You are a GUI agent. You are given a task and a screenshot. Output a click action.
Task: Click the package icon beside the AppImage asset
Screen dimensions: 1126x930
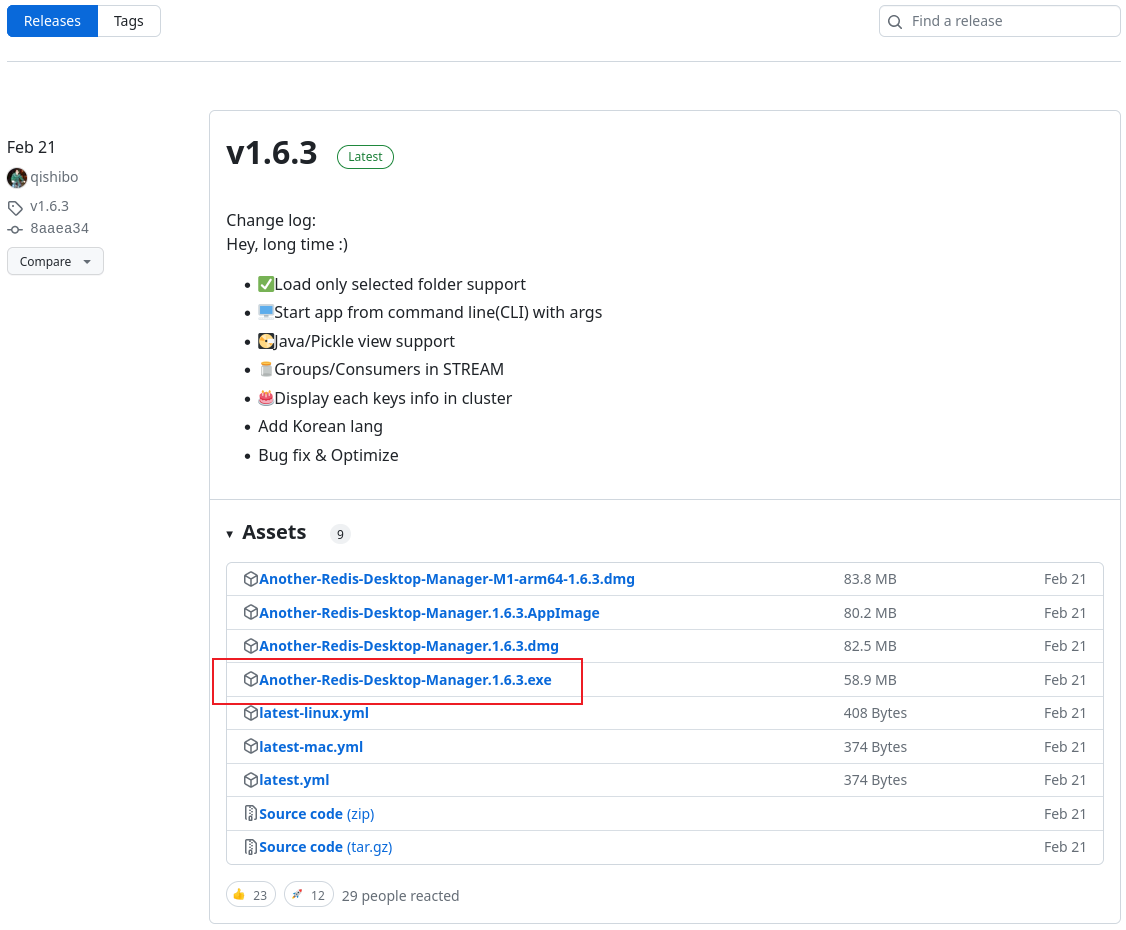(250, 612)
